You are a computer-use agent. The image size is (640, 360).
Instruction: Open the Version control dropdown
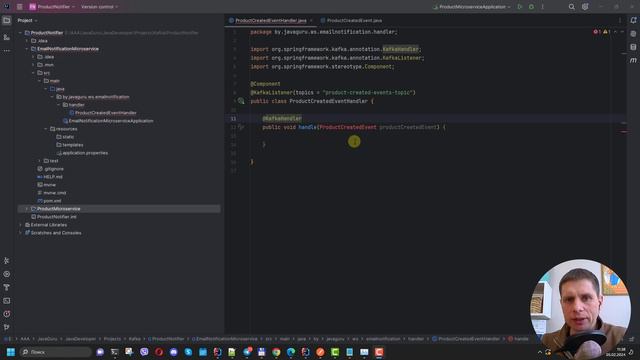pos(99,7)
